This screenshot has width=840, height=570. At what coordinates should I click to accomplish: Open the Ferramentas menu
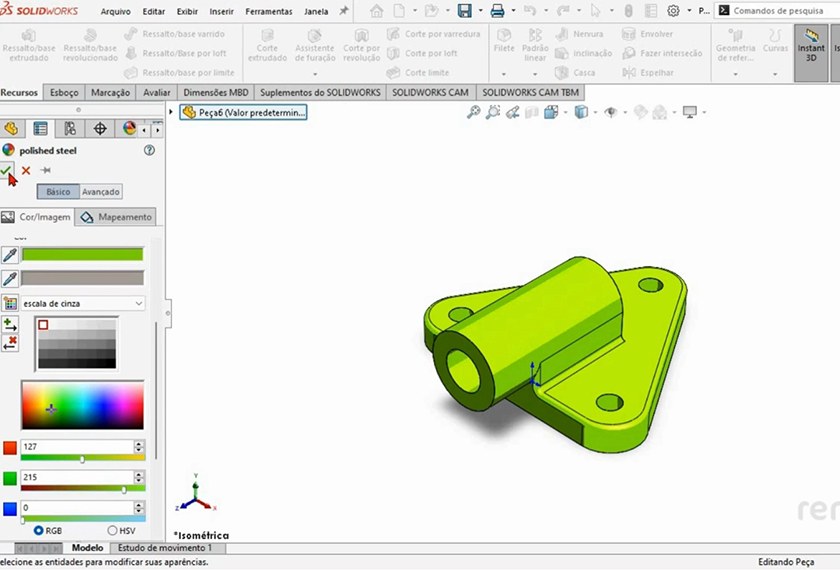269,11
